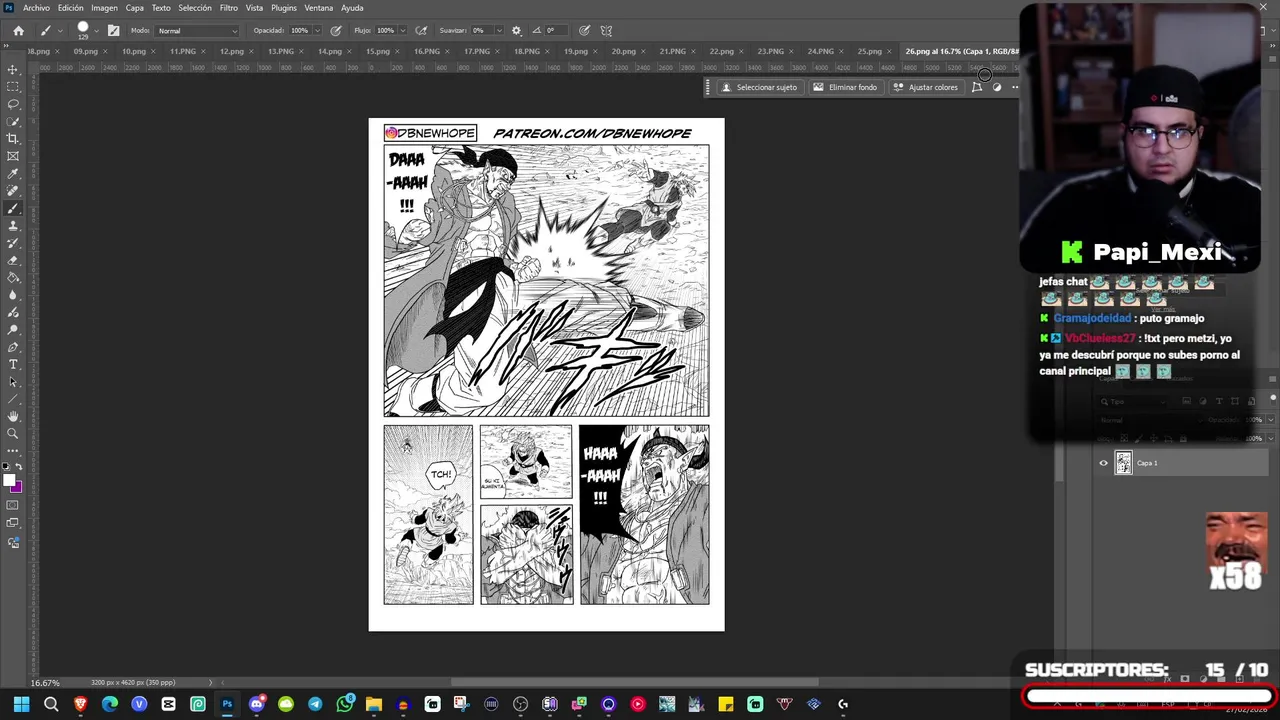This screenshot has height=720, width=1280.
Task: Select the Frame tool
Action: [13, 156]
